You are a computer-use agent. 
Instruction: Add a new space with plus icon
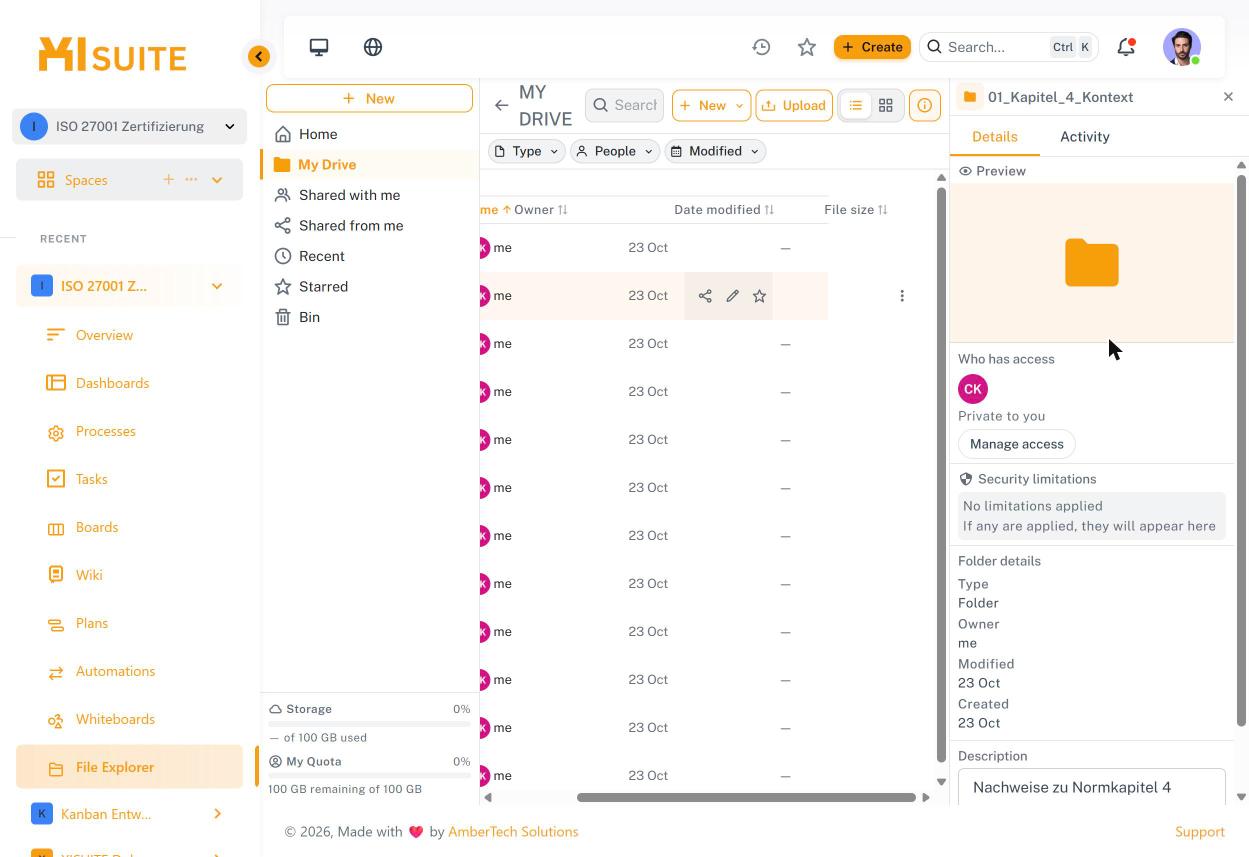(168, 180)
